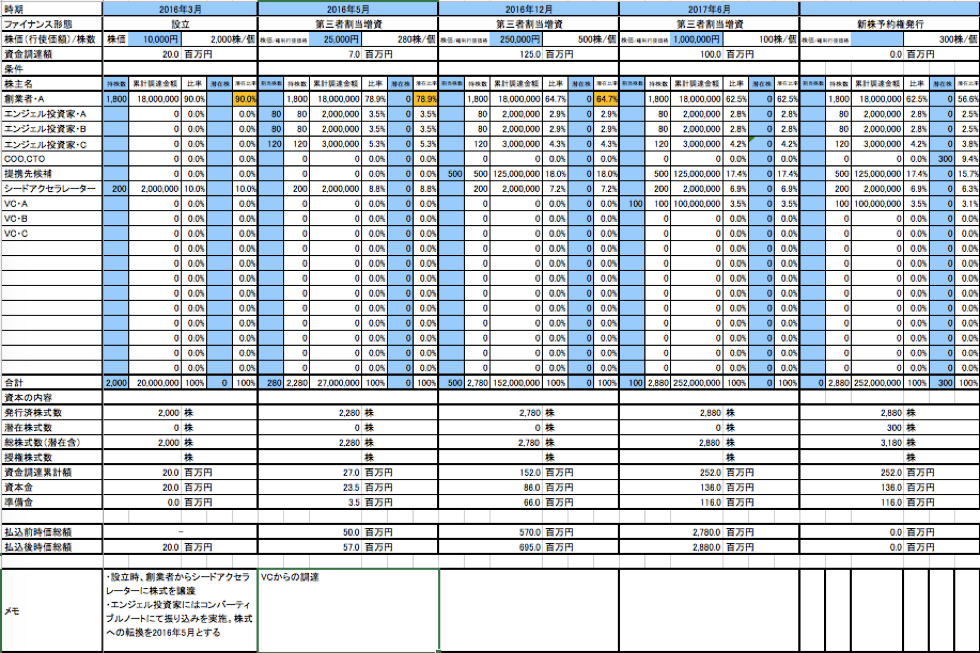Click the 280株/個 share count cell

pos(400,39)
